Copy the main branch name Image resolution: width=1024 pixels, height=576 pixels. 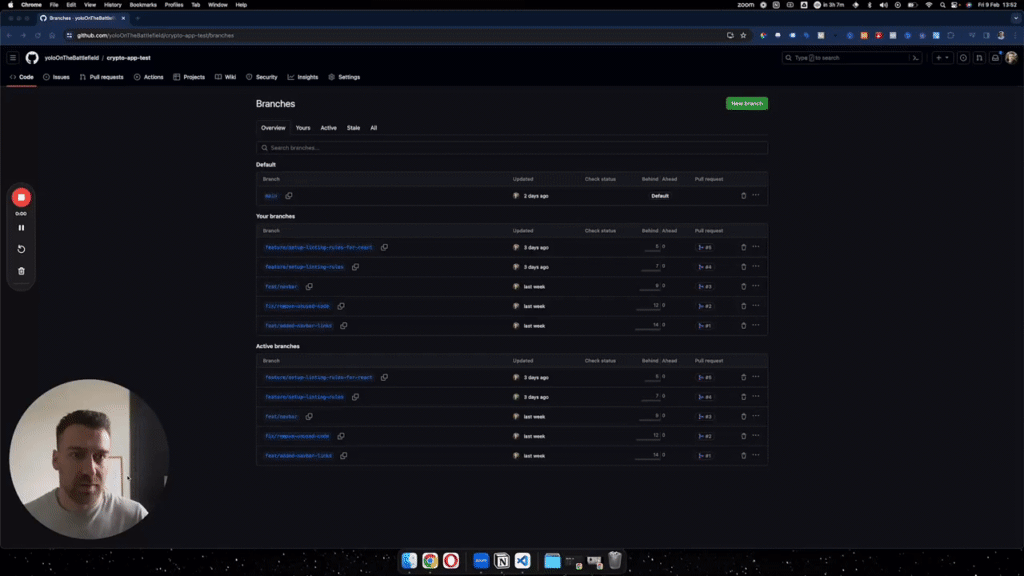pos(287,196)
